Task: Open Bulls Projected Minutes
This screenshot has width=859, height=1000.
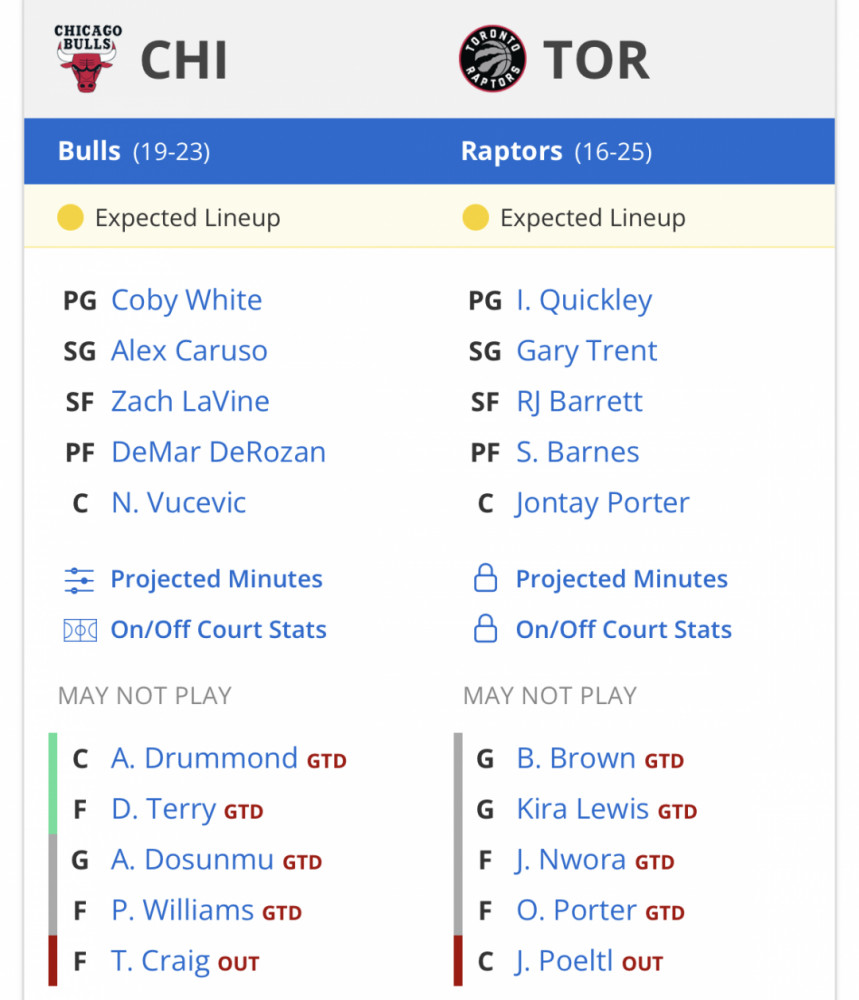Action: point(216,579)
